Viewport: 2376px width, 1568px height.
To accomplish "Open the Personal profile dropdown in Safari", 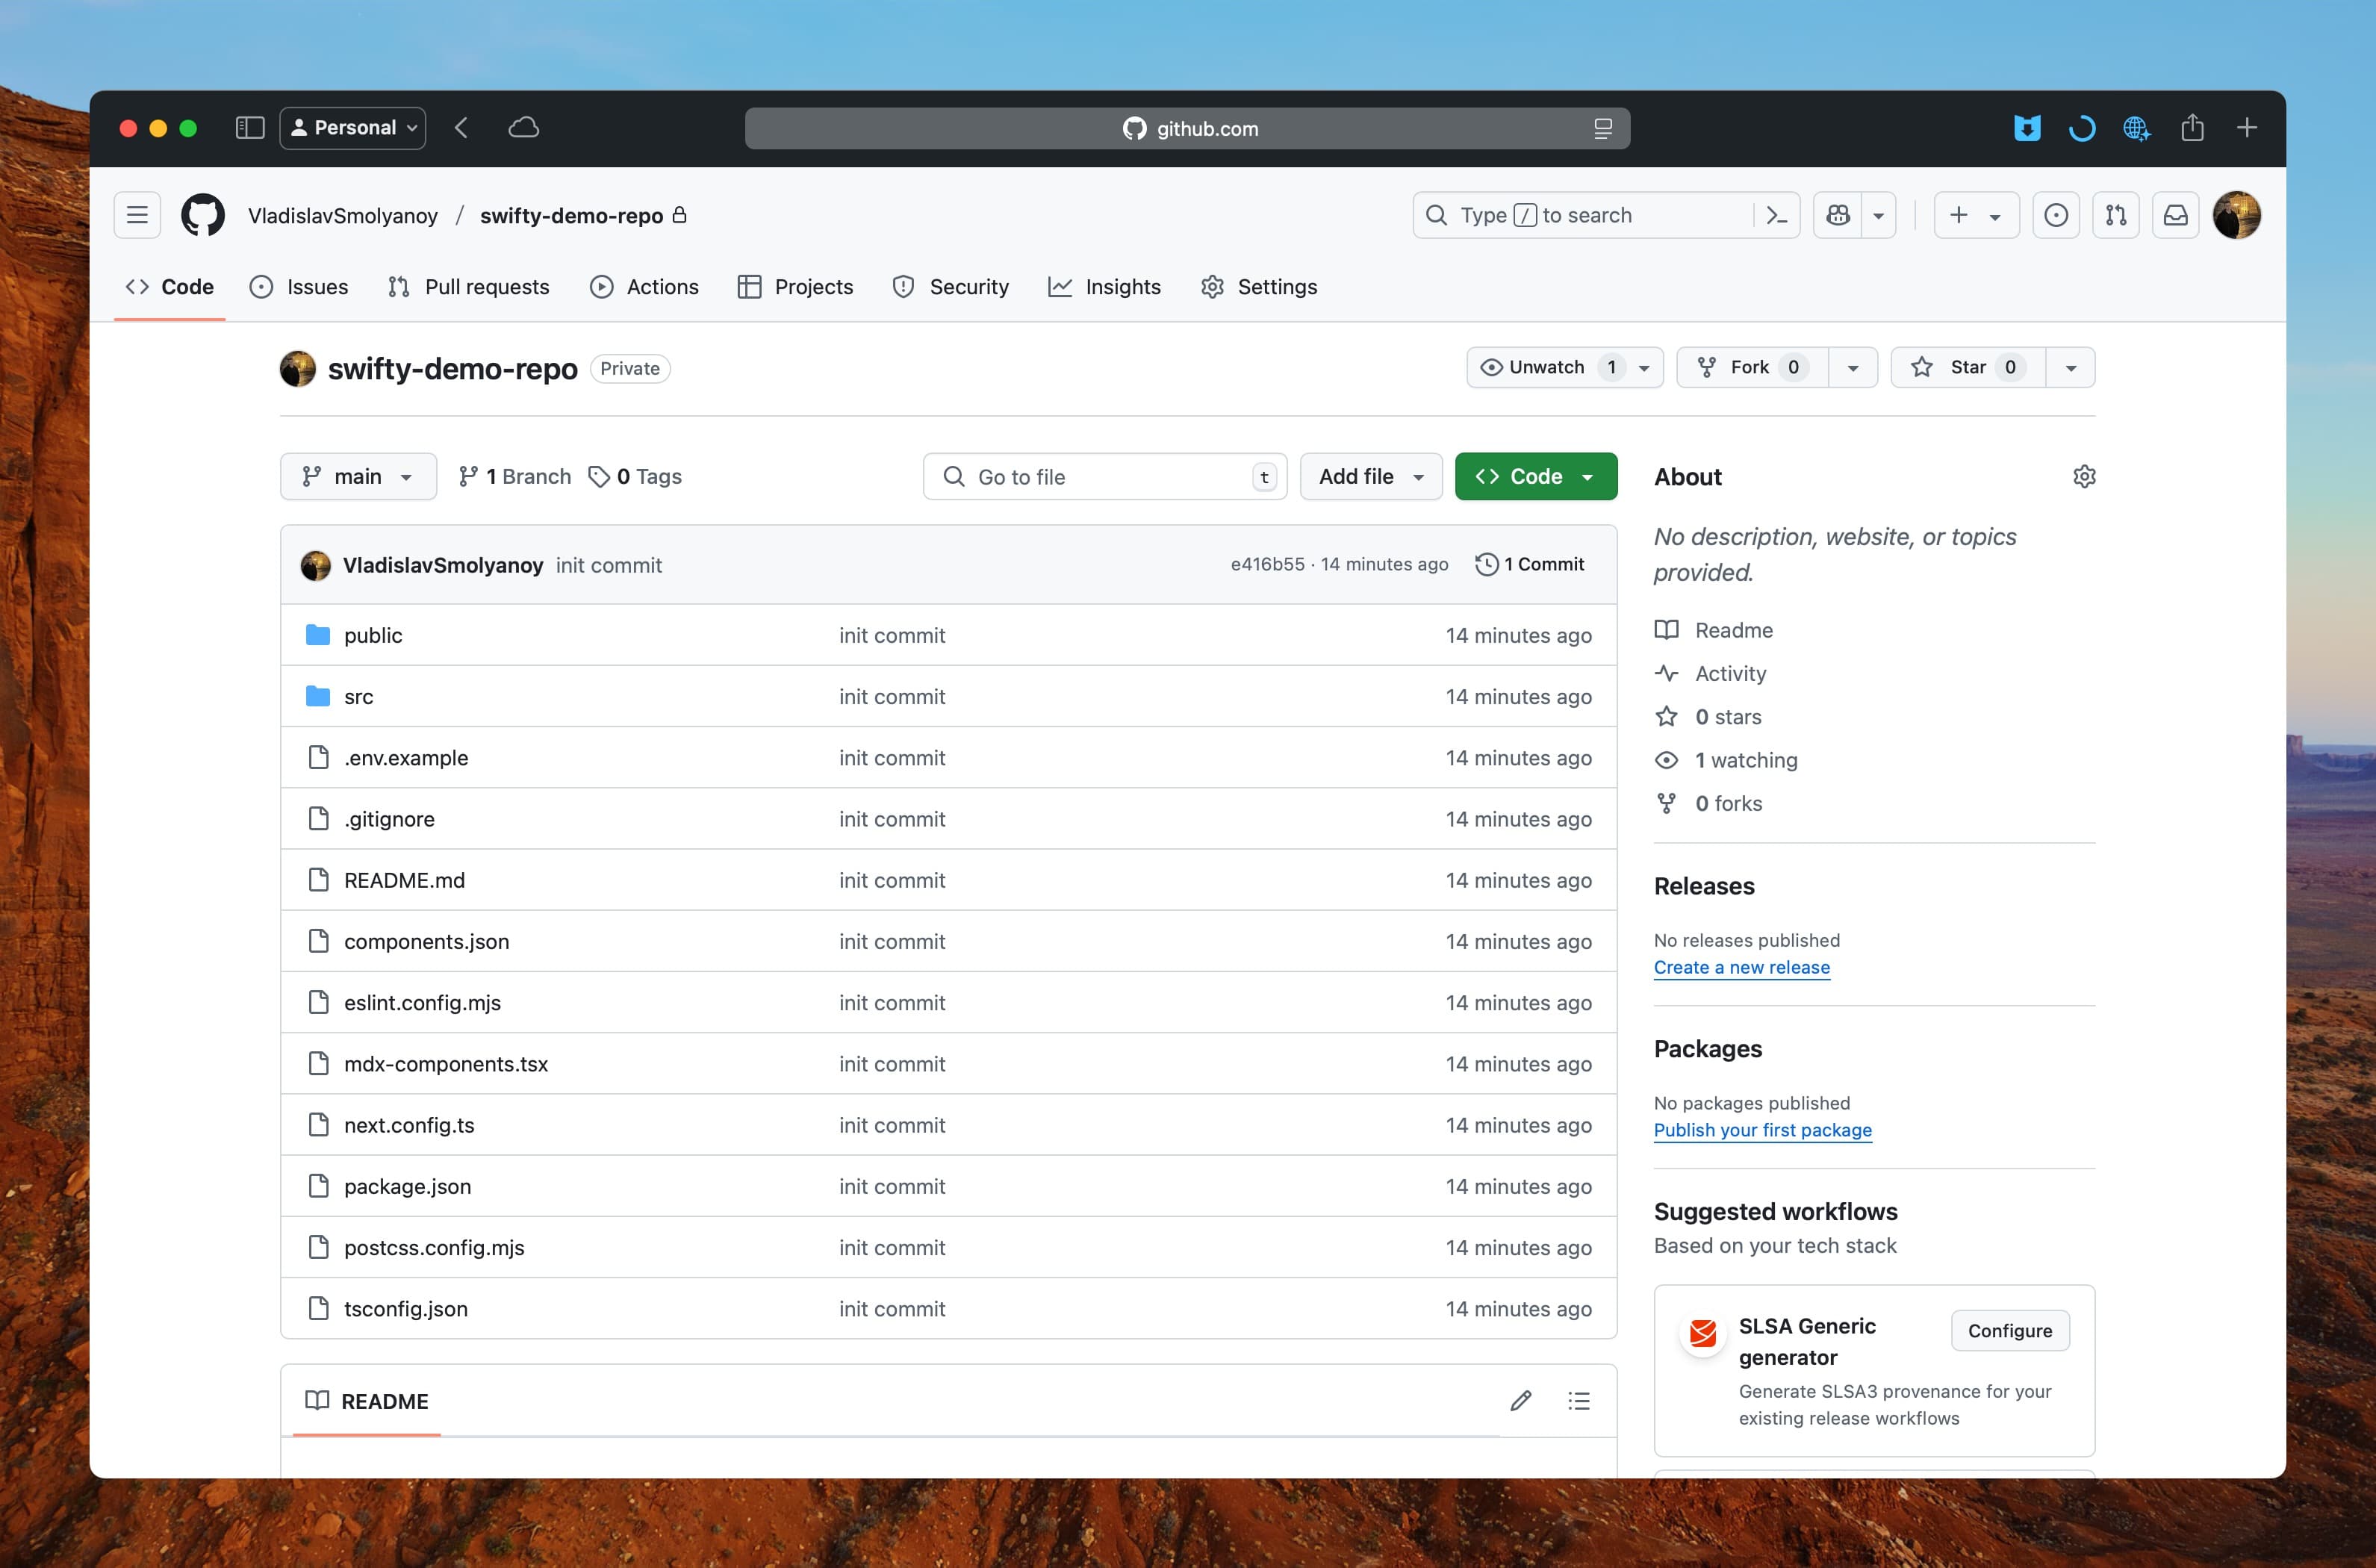I will point(353,128).
